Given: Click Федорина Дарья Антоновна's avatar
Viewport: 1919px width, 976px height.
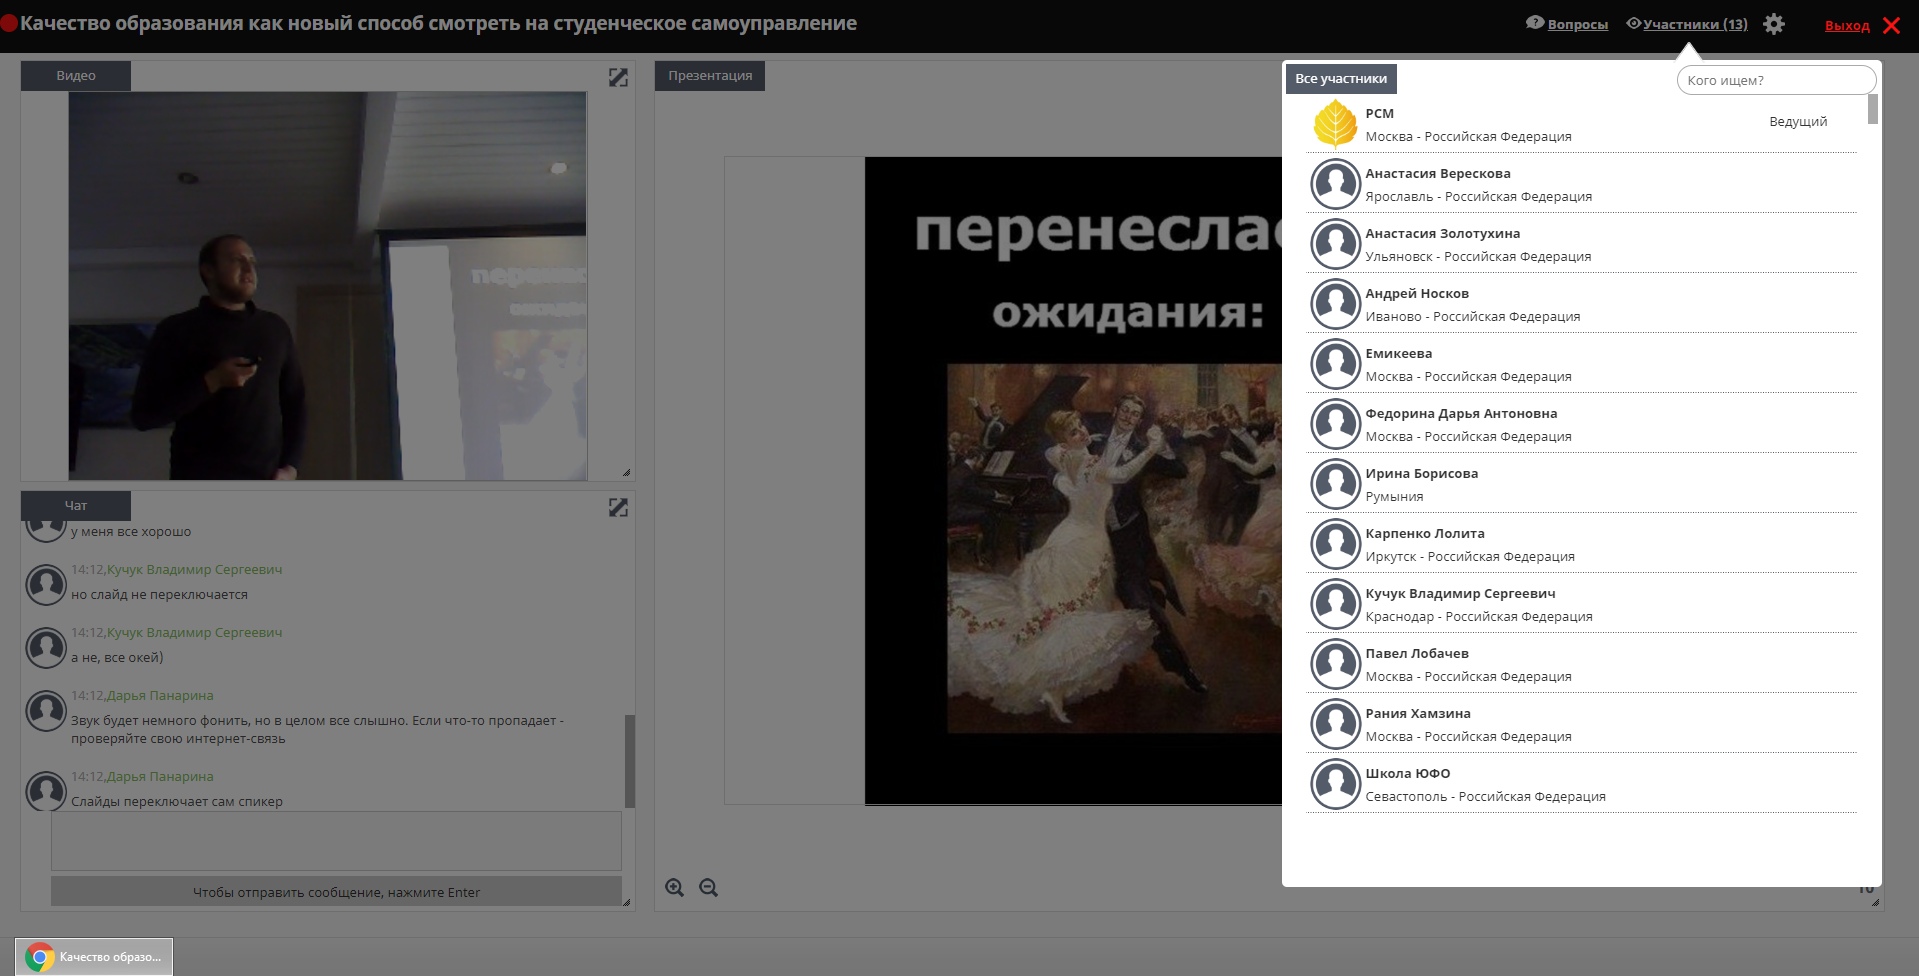Looking at the screenshot, I should [x=1335, y=424].
